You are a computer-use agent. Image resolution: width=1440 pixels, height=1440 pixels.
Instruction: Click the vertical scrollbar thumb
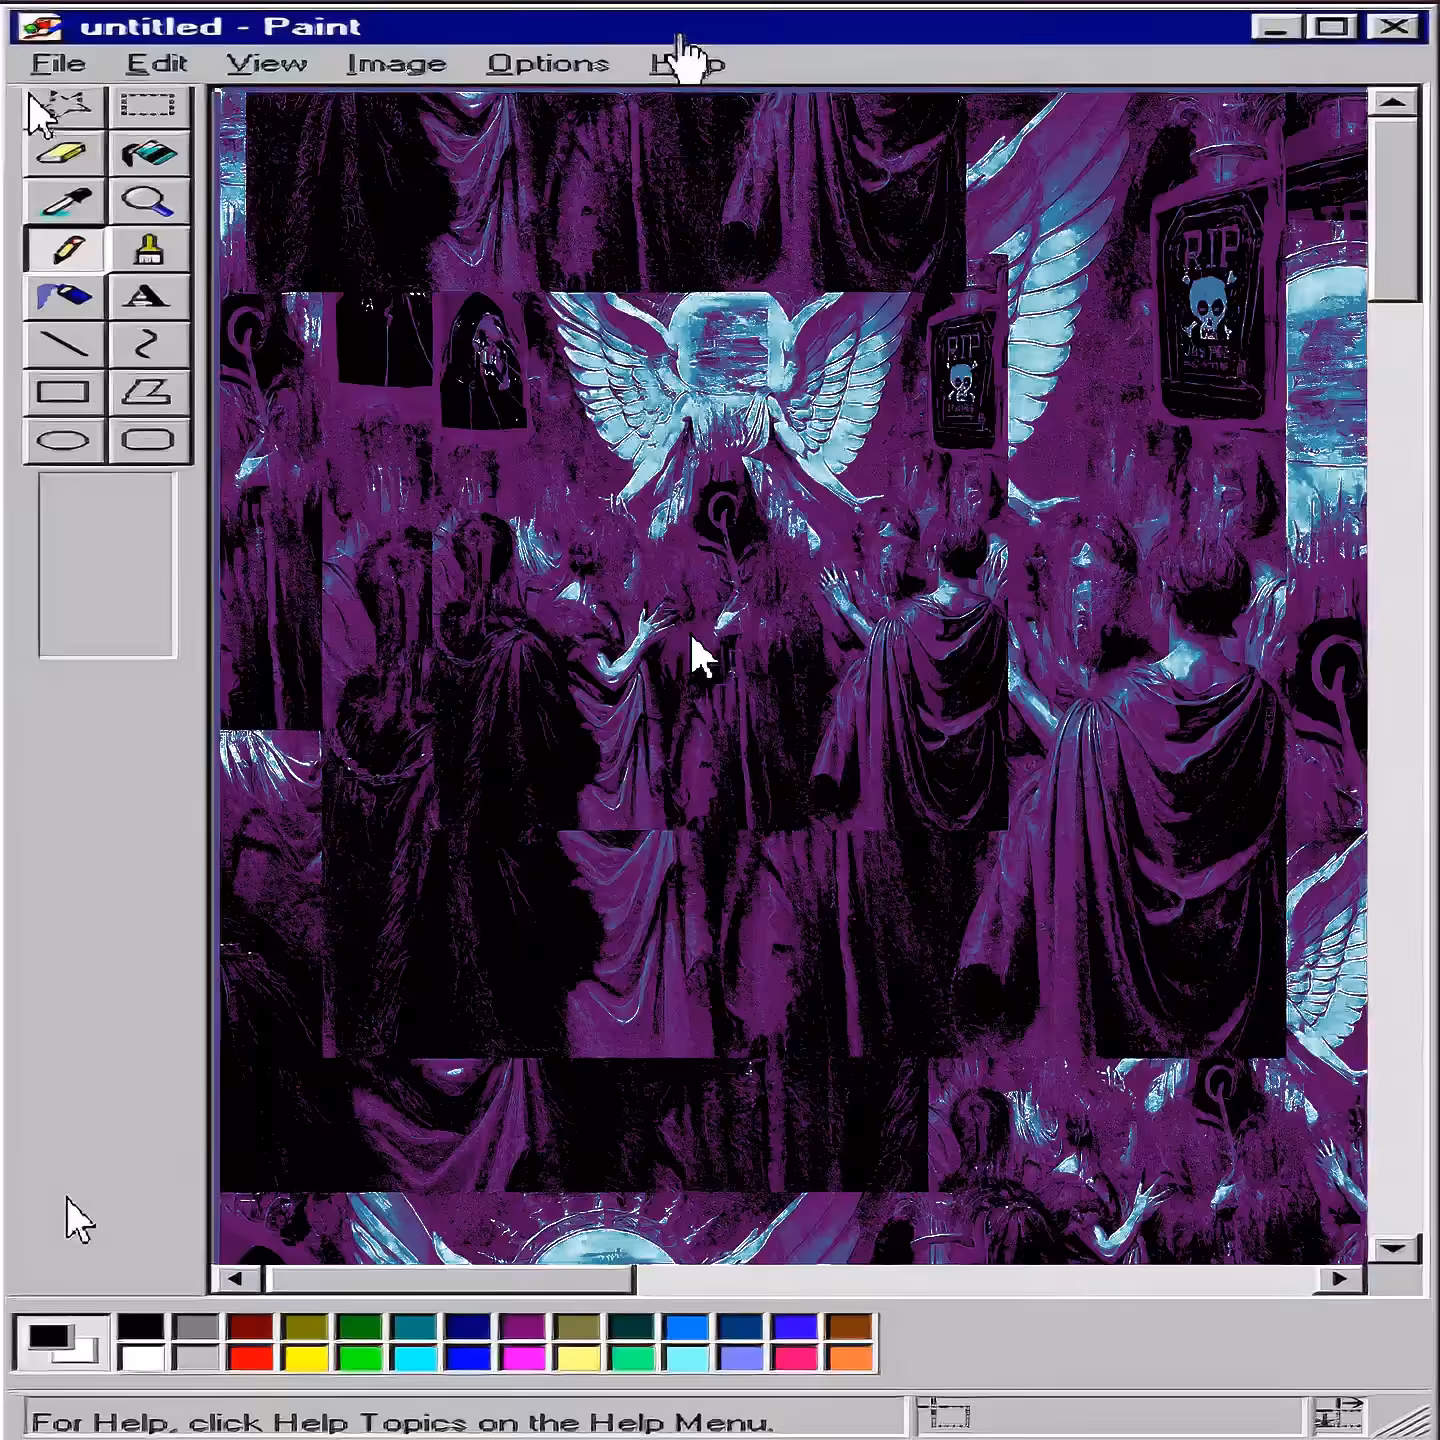[x=1394, y=209]
